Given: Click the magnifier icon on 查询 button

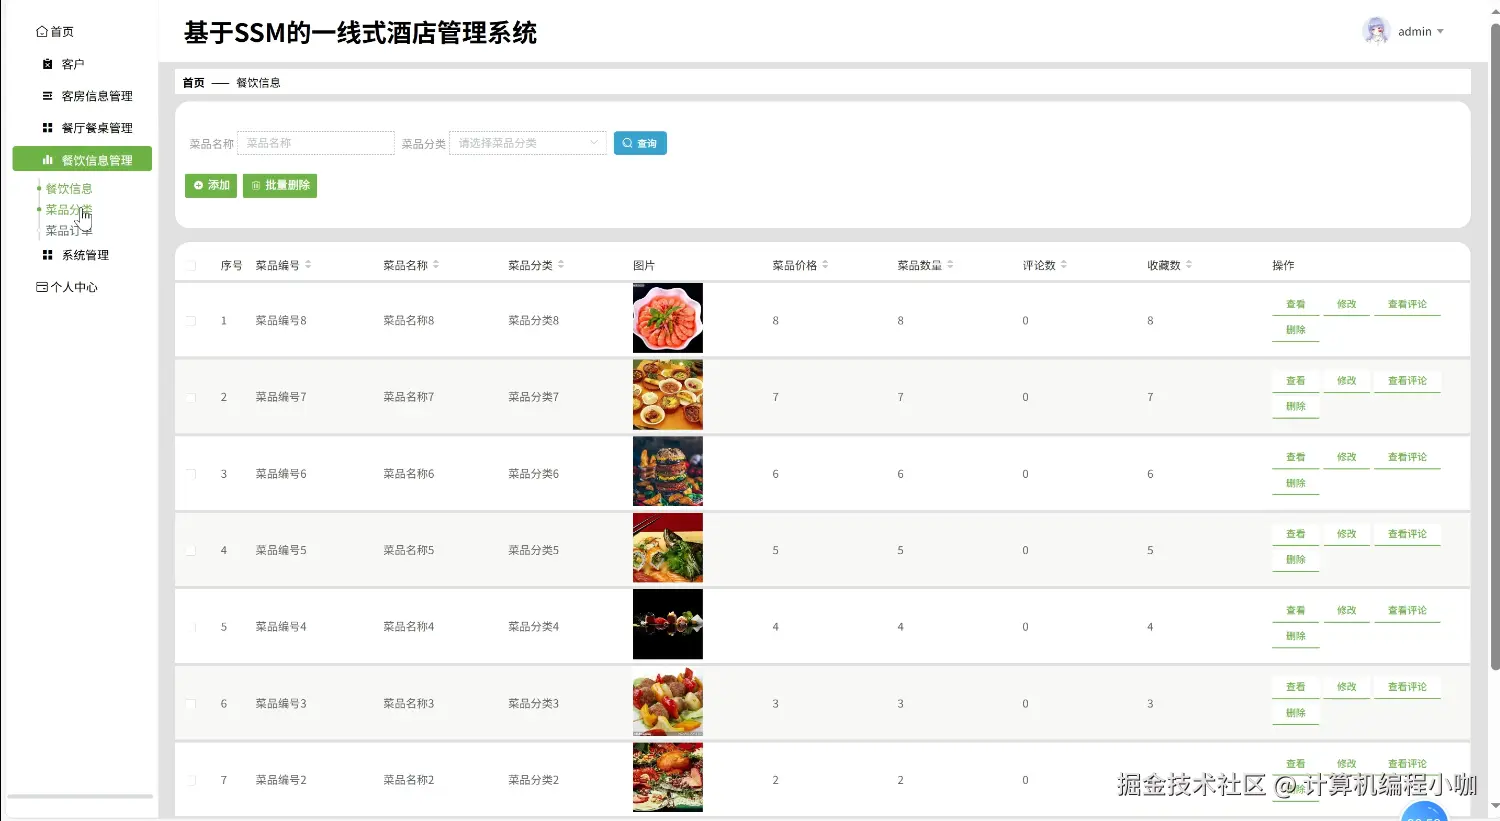Looking at the screenshot, I should [x=626, y=143].
